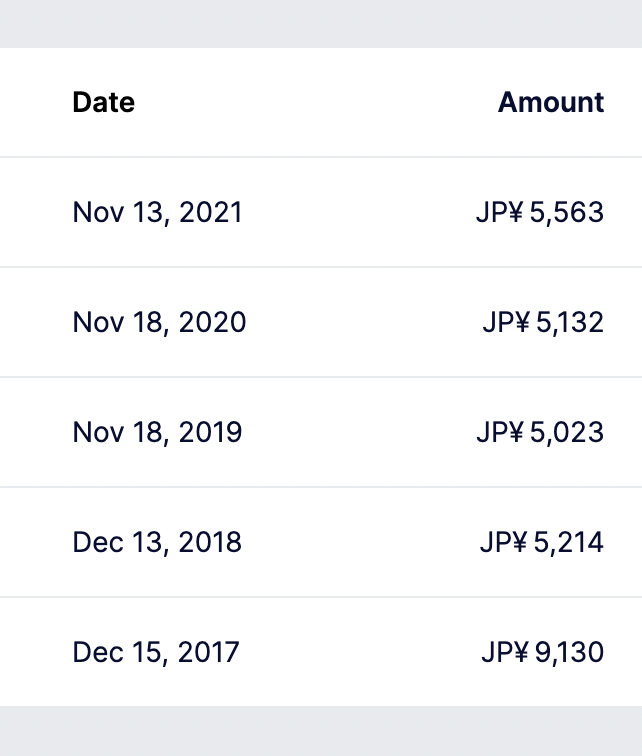This screenshot has height=756, width=642.
Task: Click the year 2018 in fourth row
Action: pyautogui.click(x=210, y=542)
